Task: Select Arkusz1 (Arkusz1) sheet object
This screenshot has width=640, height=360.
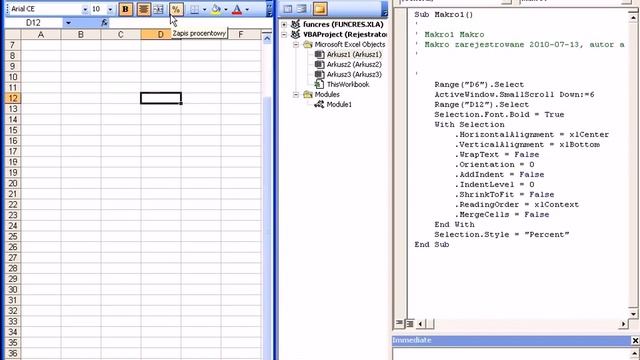Action: point(354,55)
